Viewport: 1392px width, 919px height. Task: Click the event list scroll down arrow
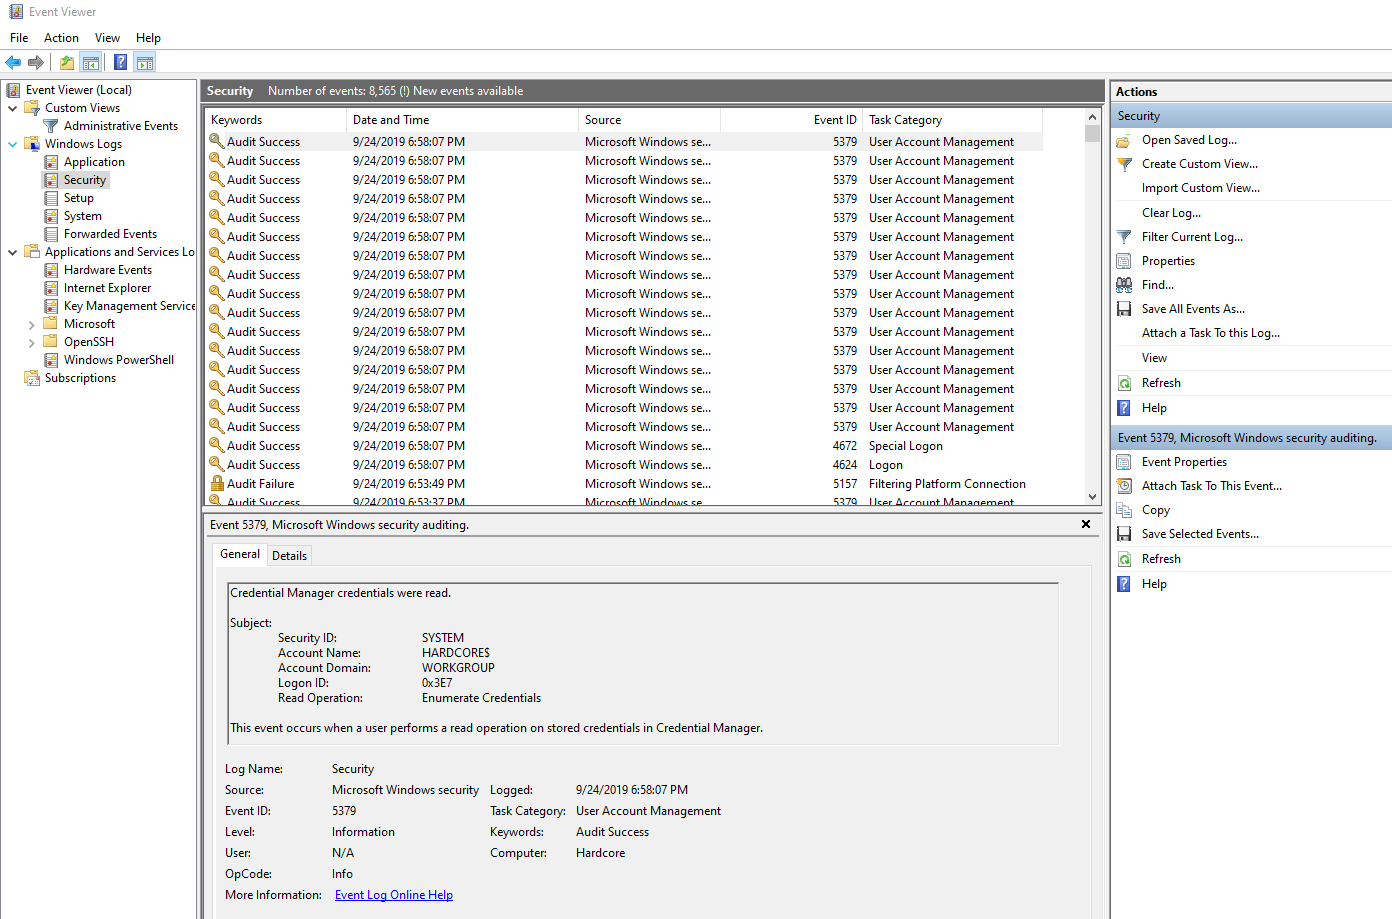tap(1092, 497)
